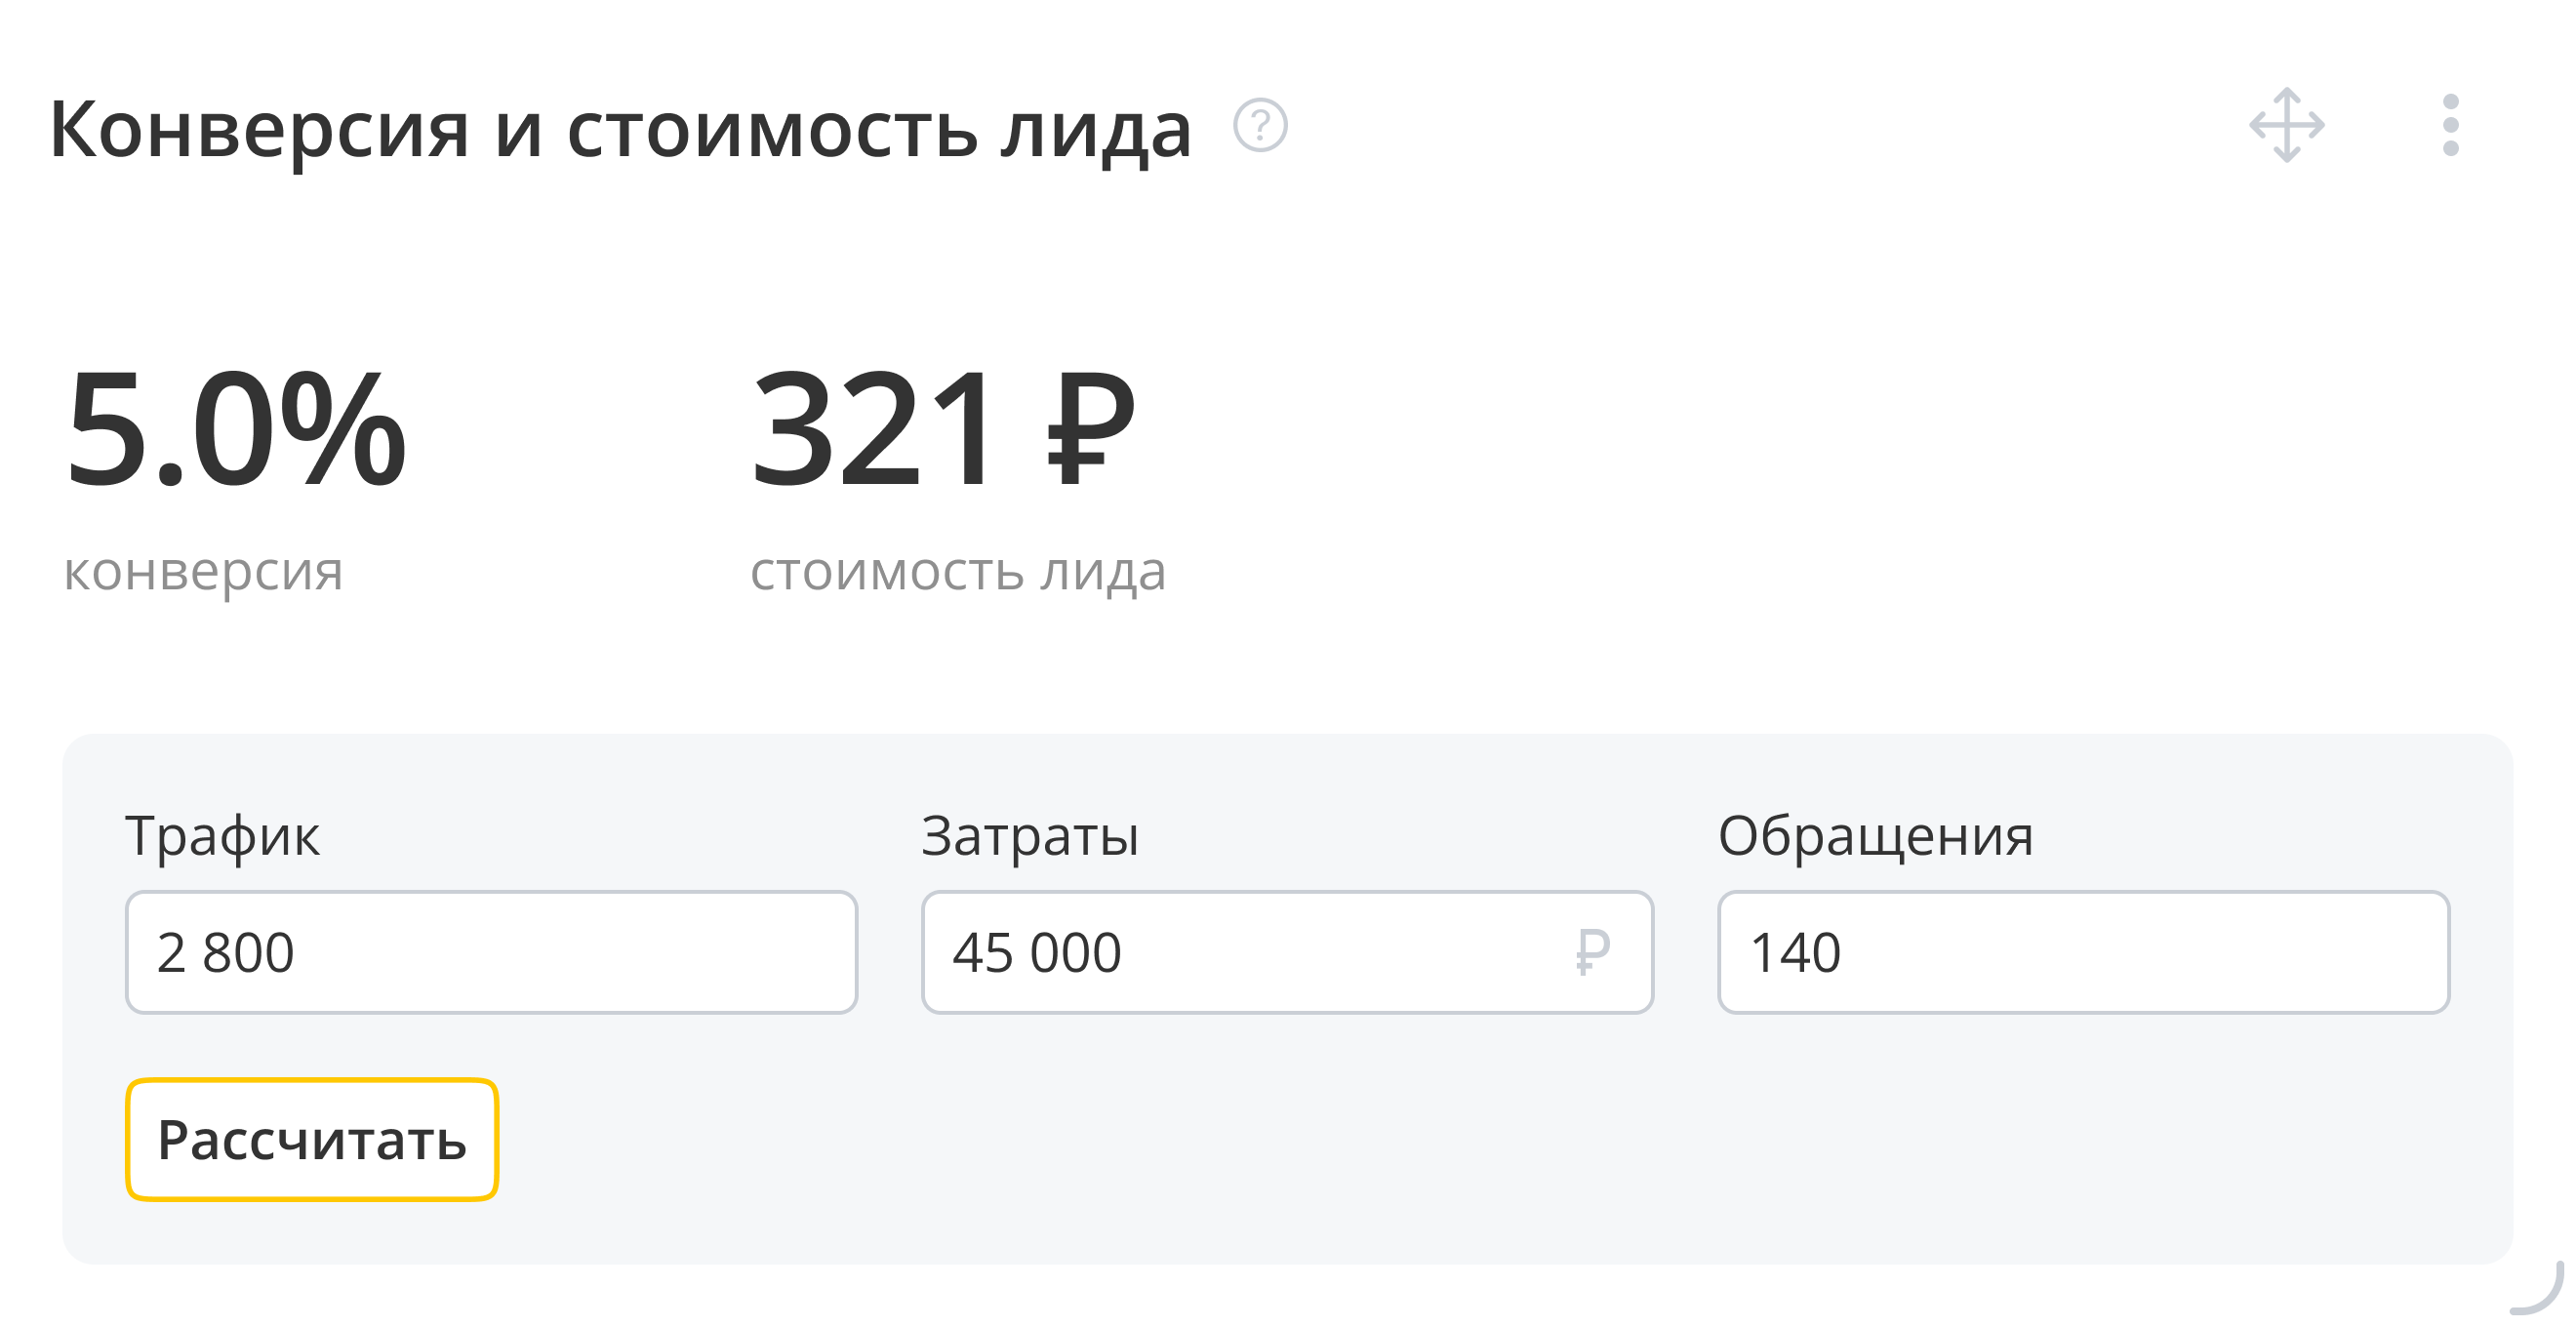Click empty header space left of move icon
Screen dimensions: 2576x1327
pos(1750,126)
